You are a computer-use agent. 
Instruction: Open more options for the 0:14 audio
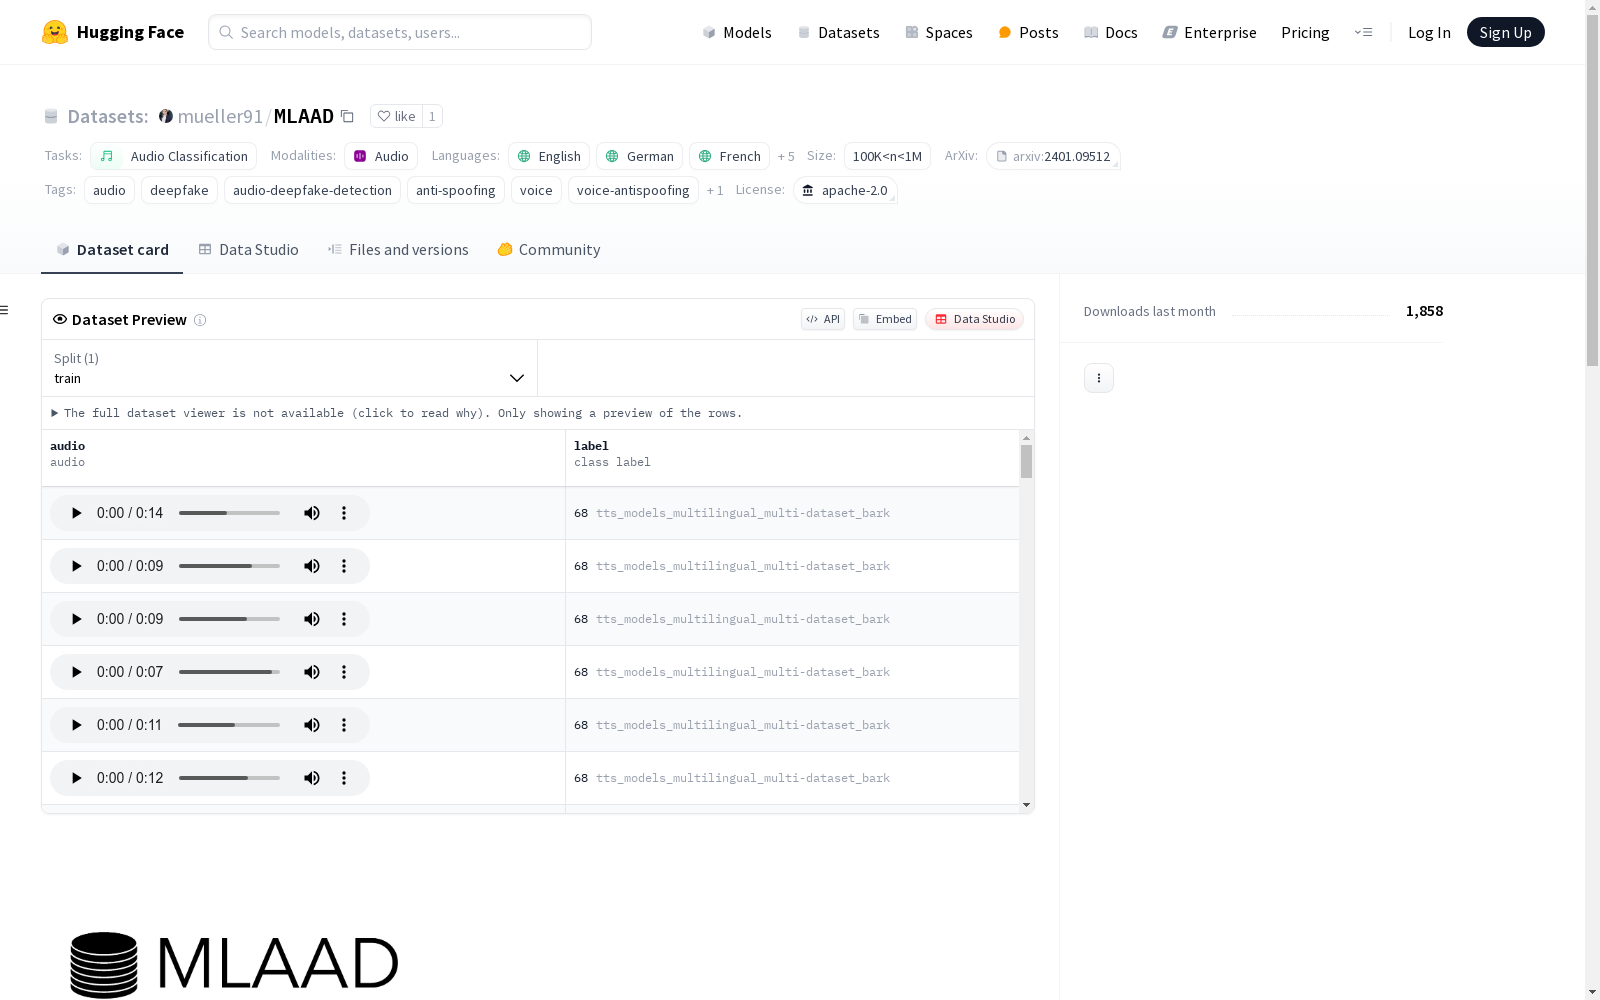click(x=344, y=513)
